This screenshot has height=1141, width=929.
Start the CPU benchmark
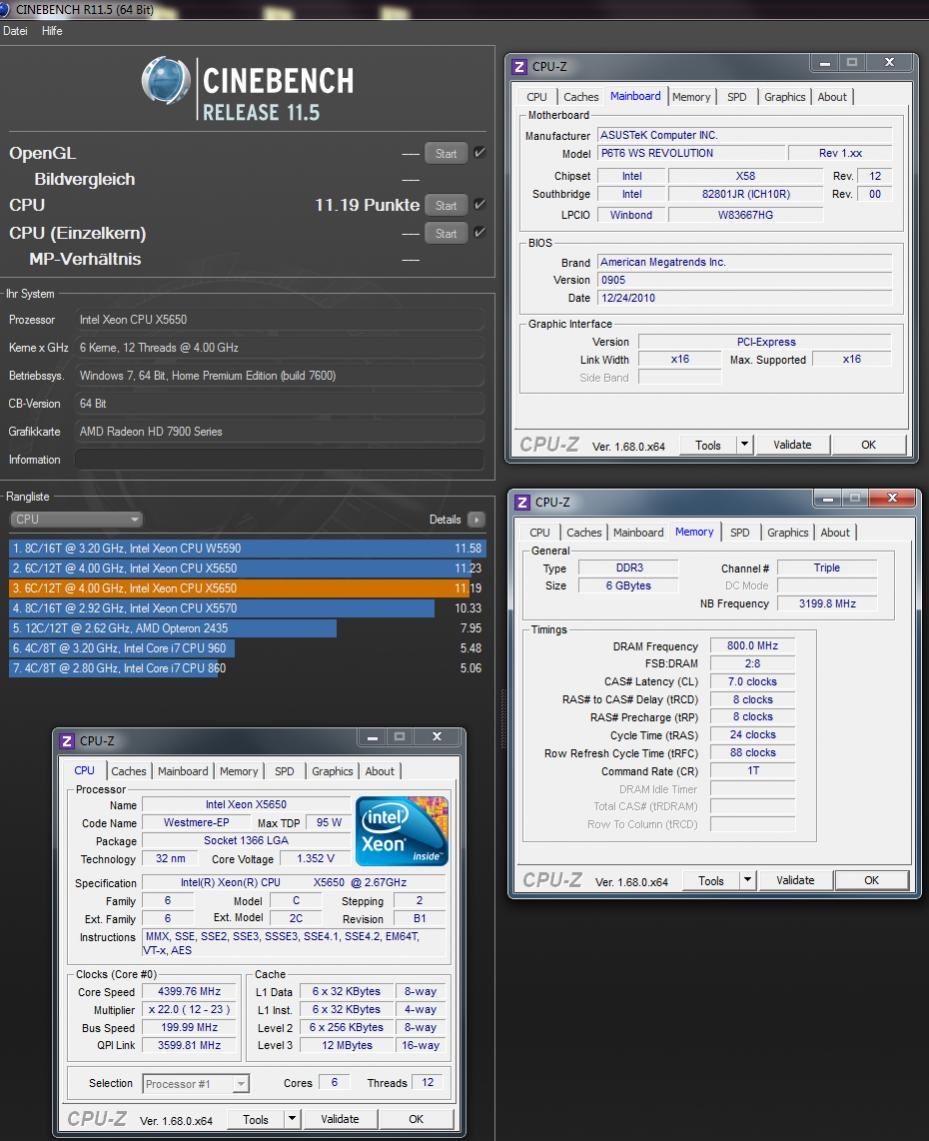click(x=446, y=205)
